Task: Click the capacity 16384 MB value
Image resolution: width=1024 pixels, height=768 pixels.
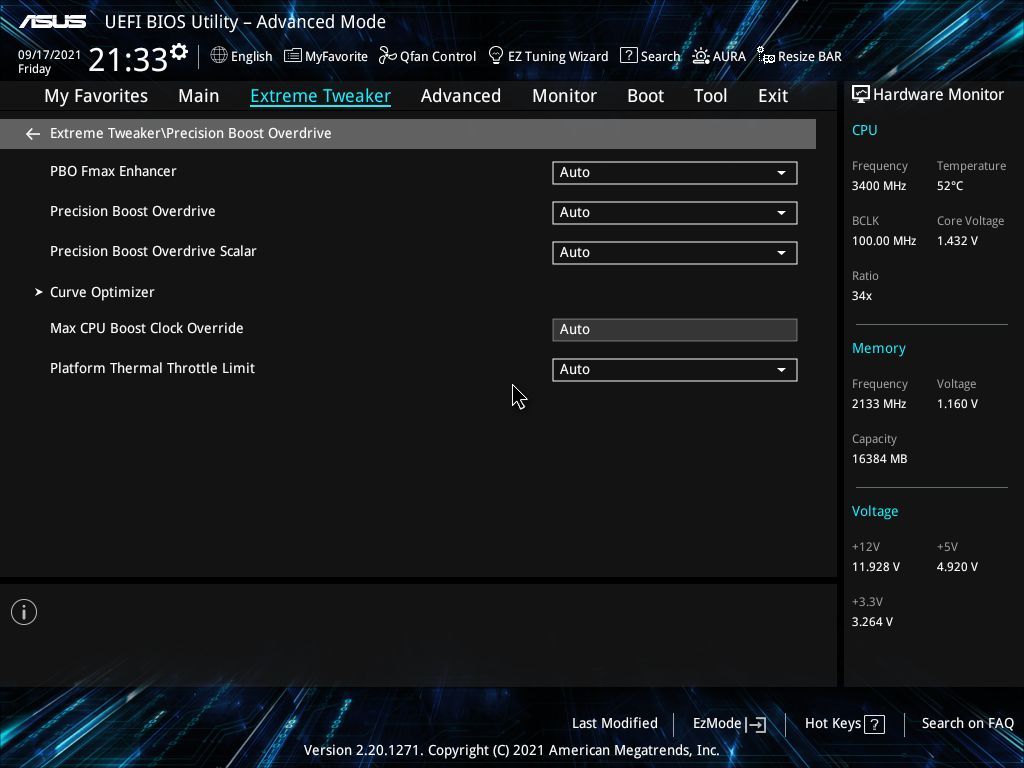Action: click(879, 459)
